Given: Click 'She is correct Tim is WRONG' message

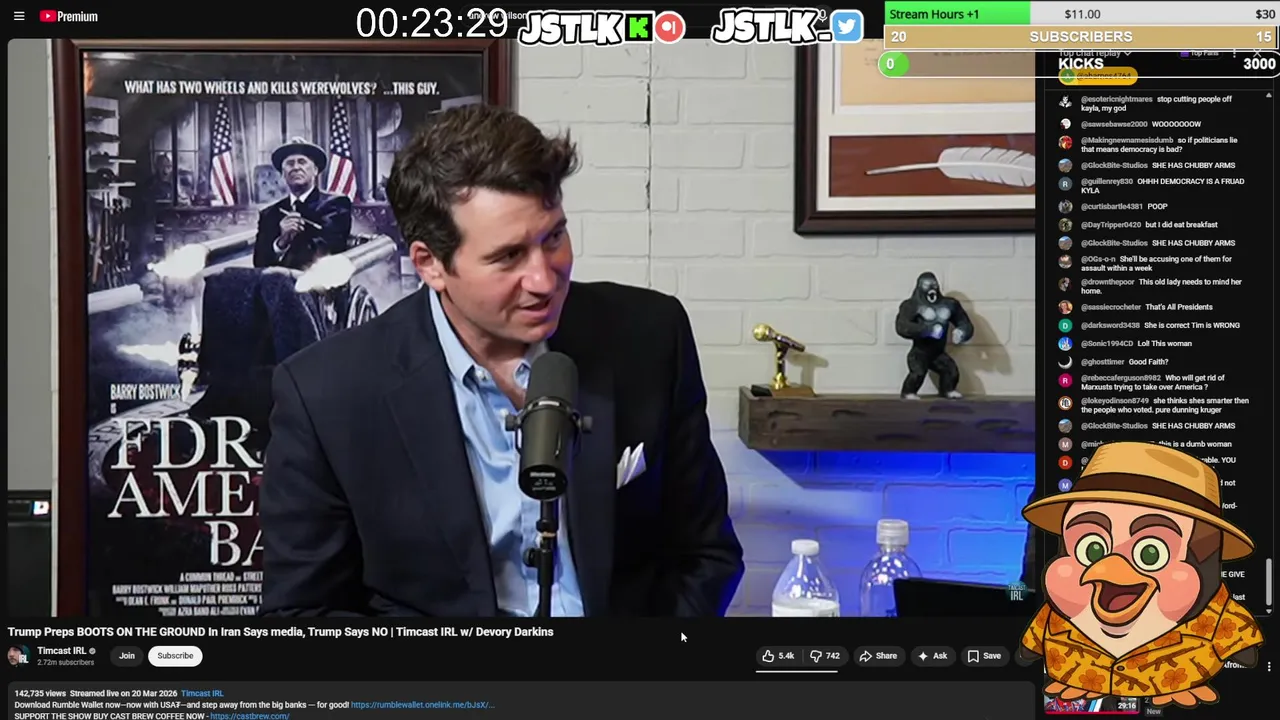Looking at the screenshot, I should coord(1192,325).
